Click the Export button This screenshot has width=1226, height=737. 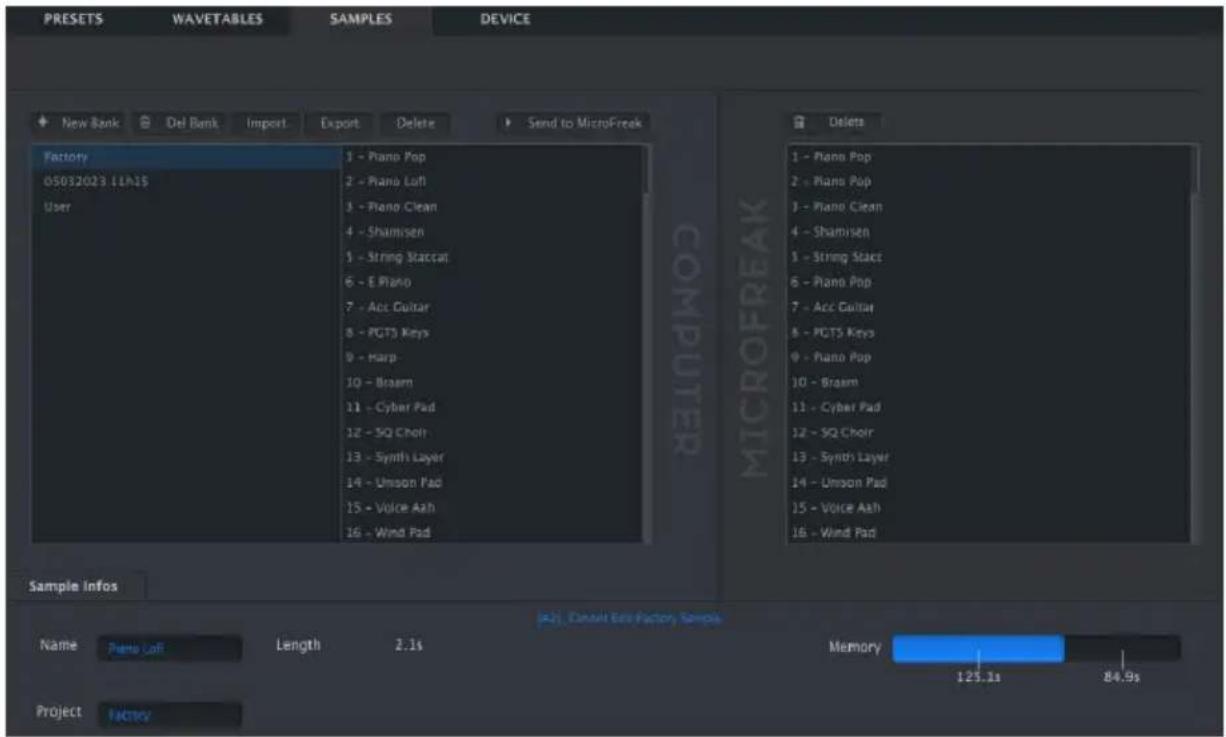pyautogui.click(x=338, y=123)
